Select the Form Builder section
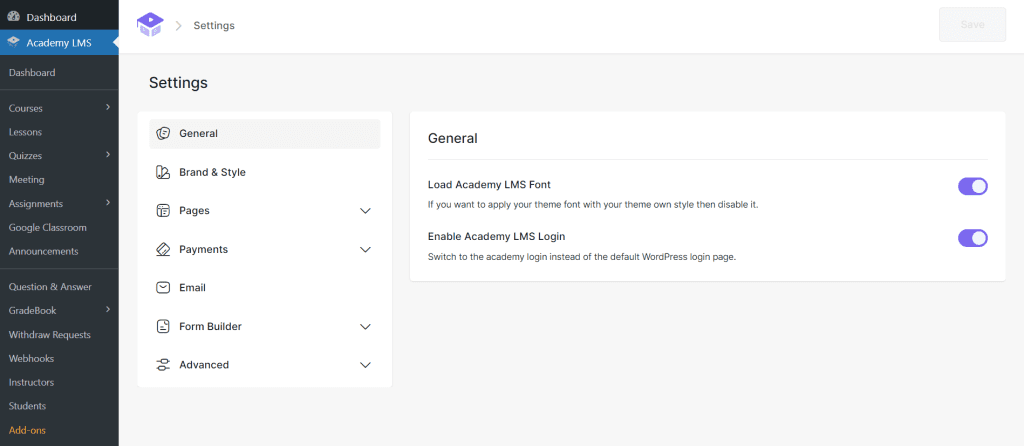Screen dimensions: 1024x446 (264, 326)
